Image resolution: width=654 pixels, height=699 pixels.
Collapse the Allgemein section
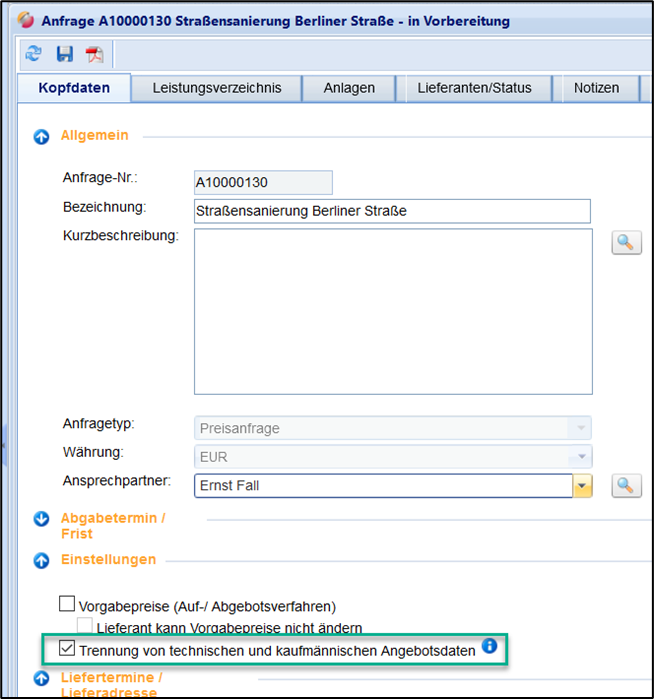[41, 137]
